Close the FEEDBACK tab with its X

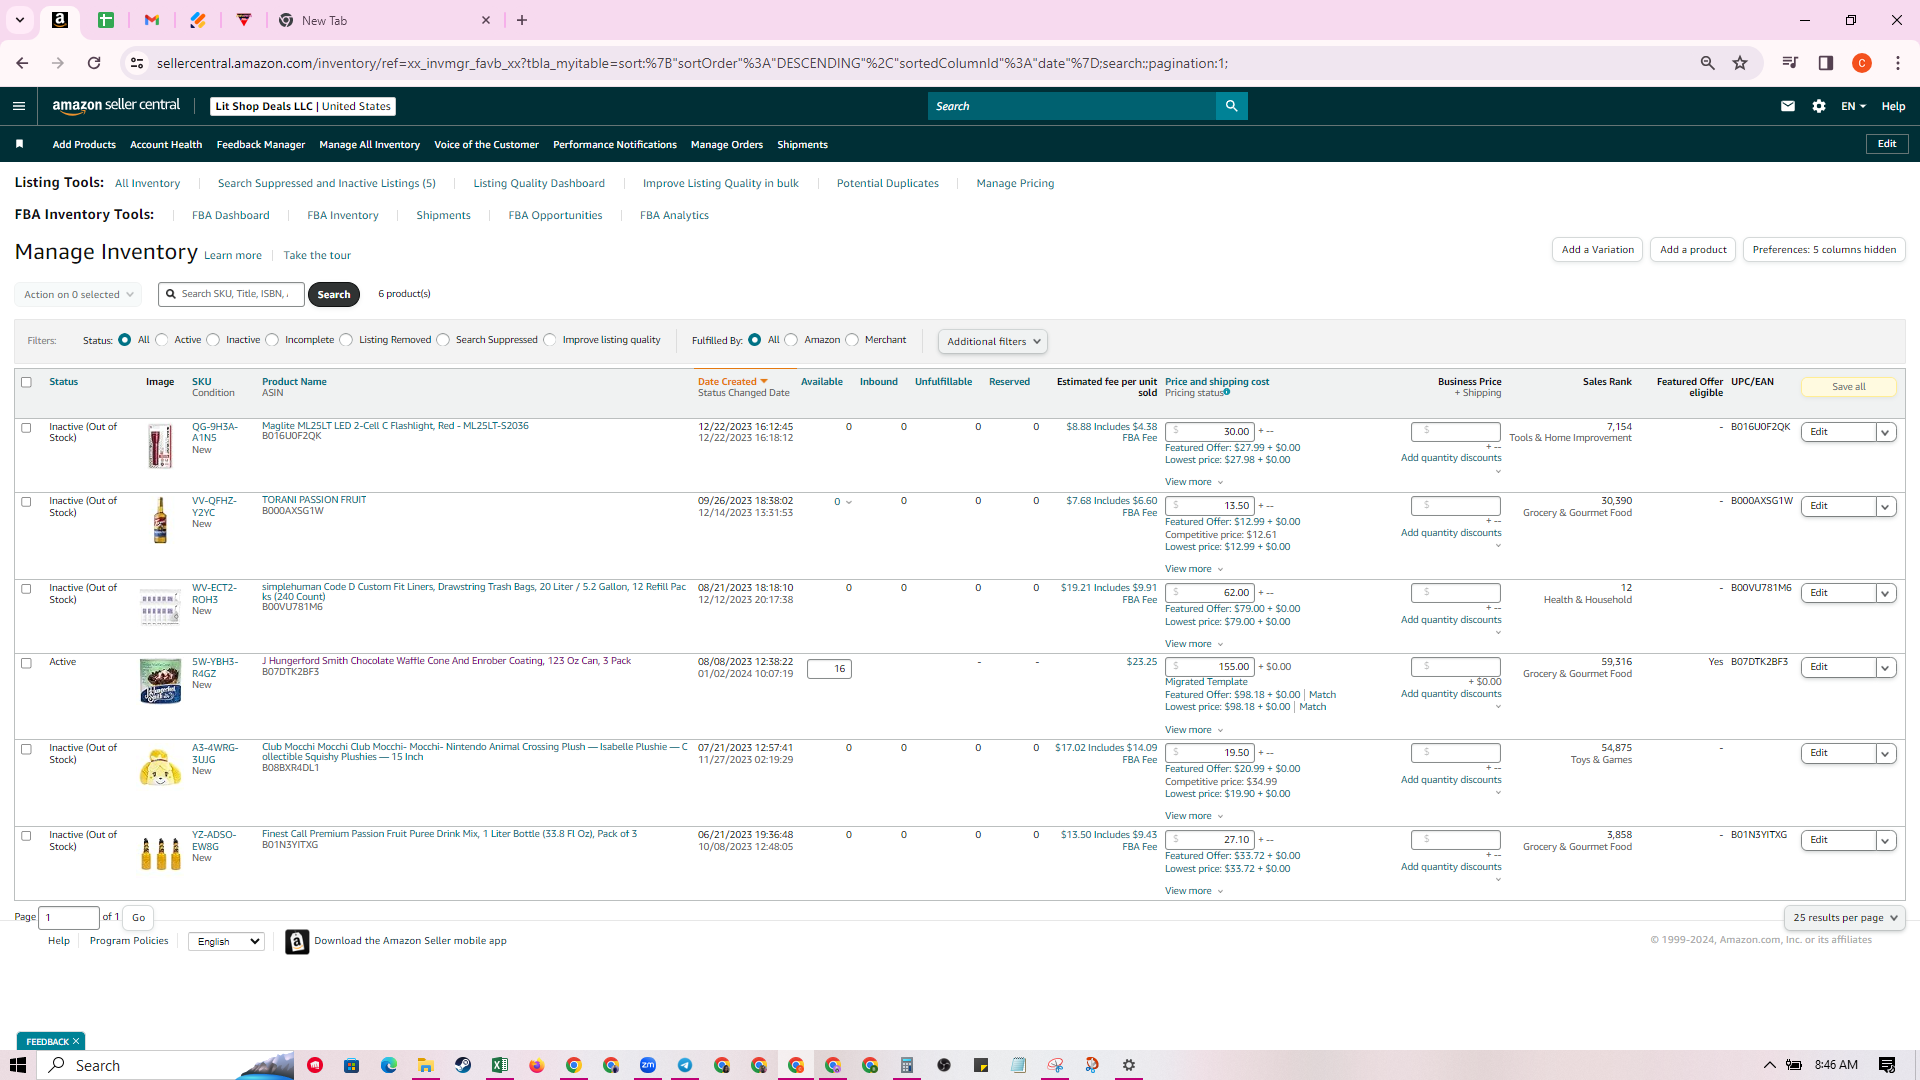[x=76, y=1041]
